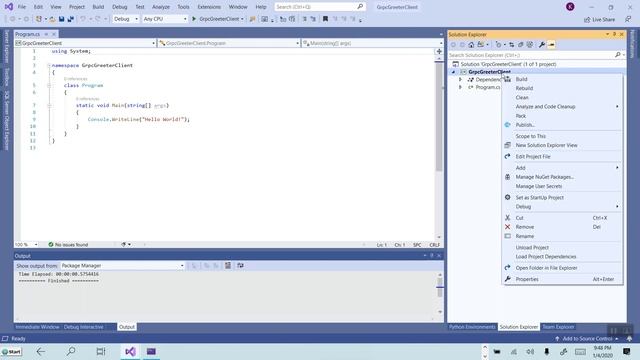Click the Live Share icon
Image resolution: width=640 pixels, height=360 pixels.
point(587,20)
